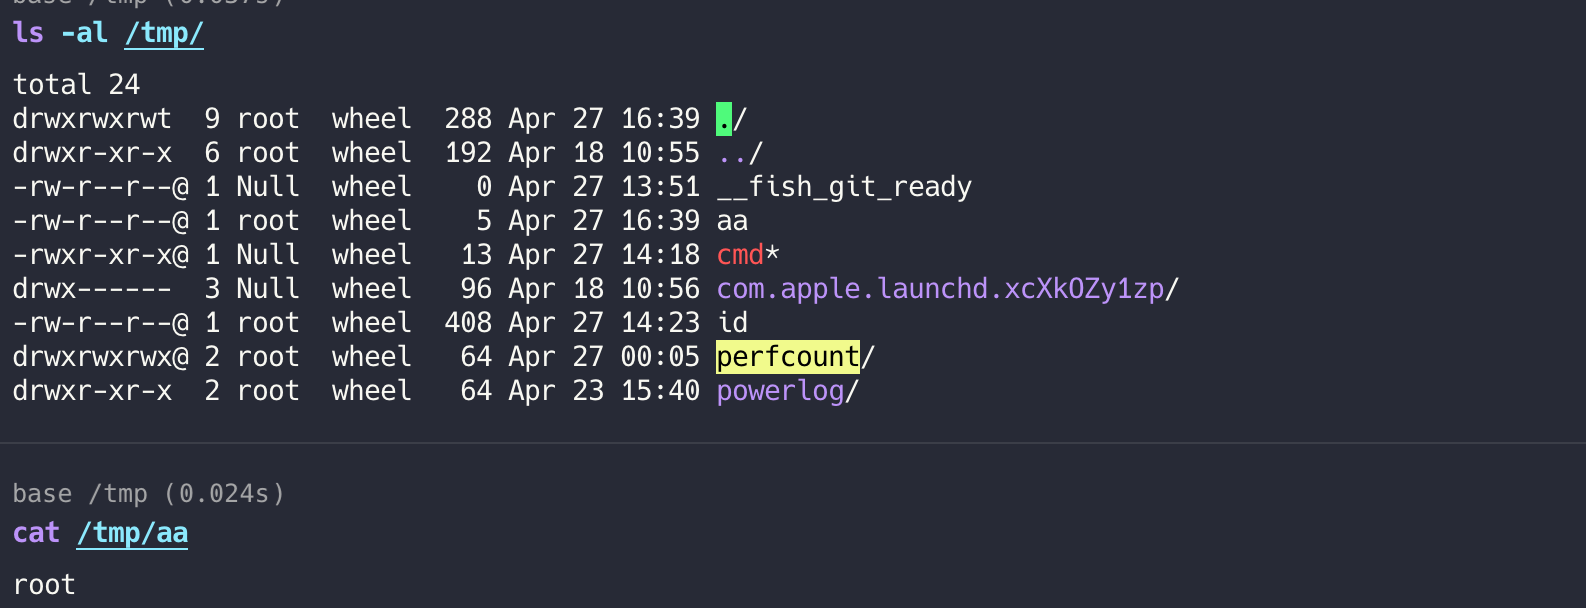
Task: Click the highlighted perfcount directory name
Action: pos(788,357)
